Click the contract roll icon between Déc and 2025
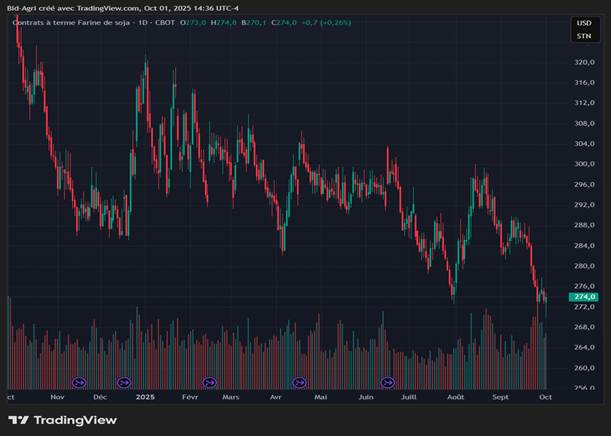This screenshot has height=436, width=611. point(124,382)
